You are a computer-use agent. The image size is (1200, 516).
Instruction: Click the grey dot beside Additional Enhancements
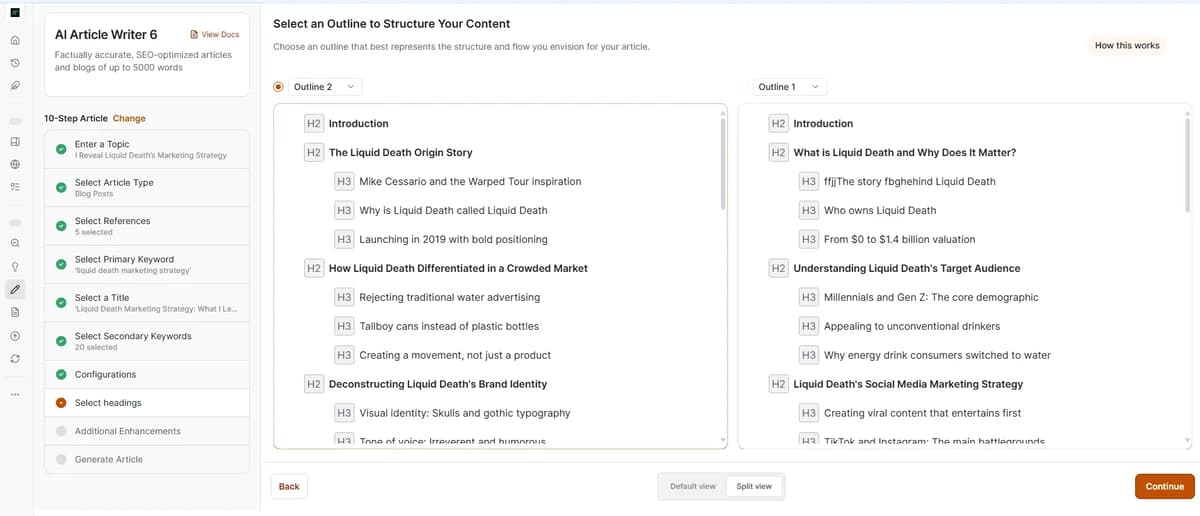[61, 431]
